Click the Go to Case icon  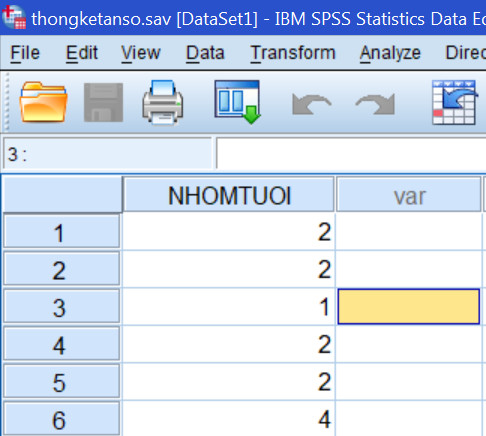(x=454, y=102)
